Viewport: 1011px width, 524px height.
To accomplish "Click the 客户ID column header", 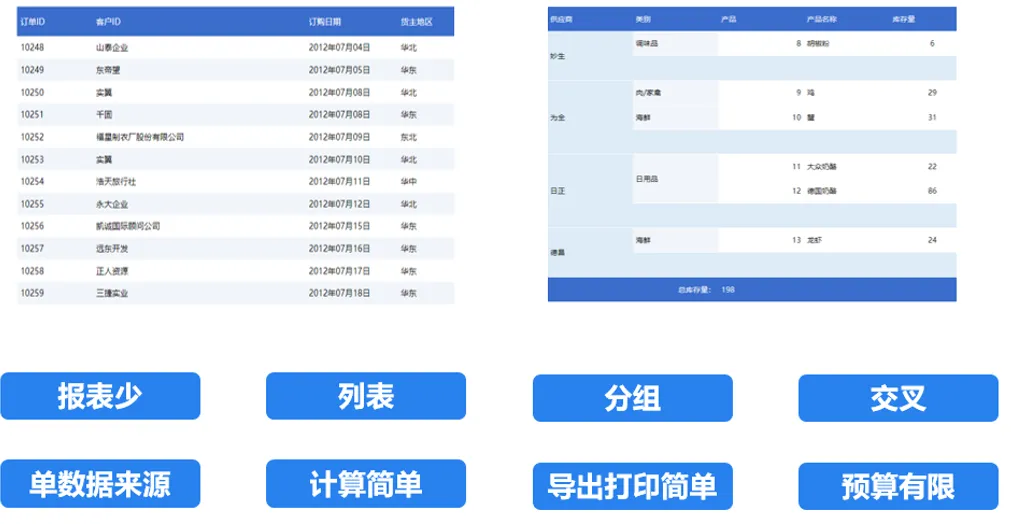I will pos(108,22).
